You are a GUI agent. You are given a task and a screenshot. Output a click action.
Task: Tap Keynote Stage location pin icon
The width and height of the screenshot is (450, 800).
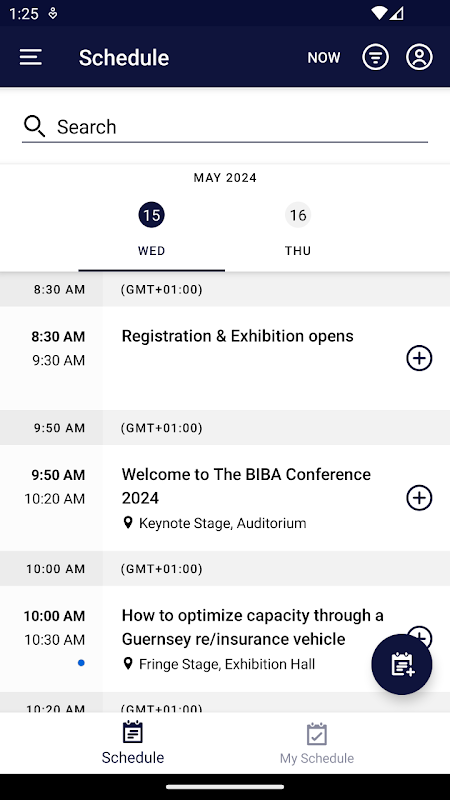tap(128, 522)
